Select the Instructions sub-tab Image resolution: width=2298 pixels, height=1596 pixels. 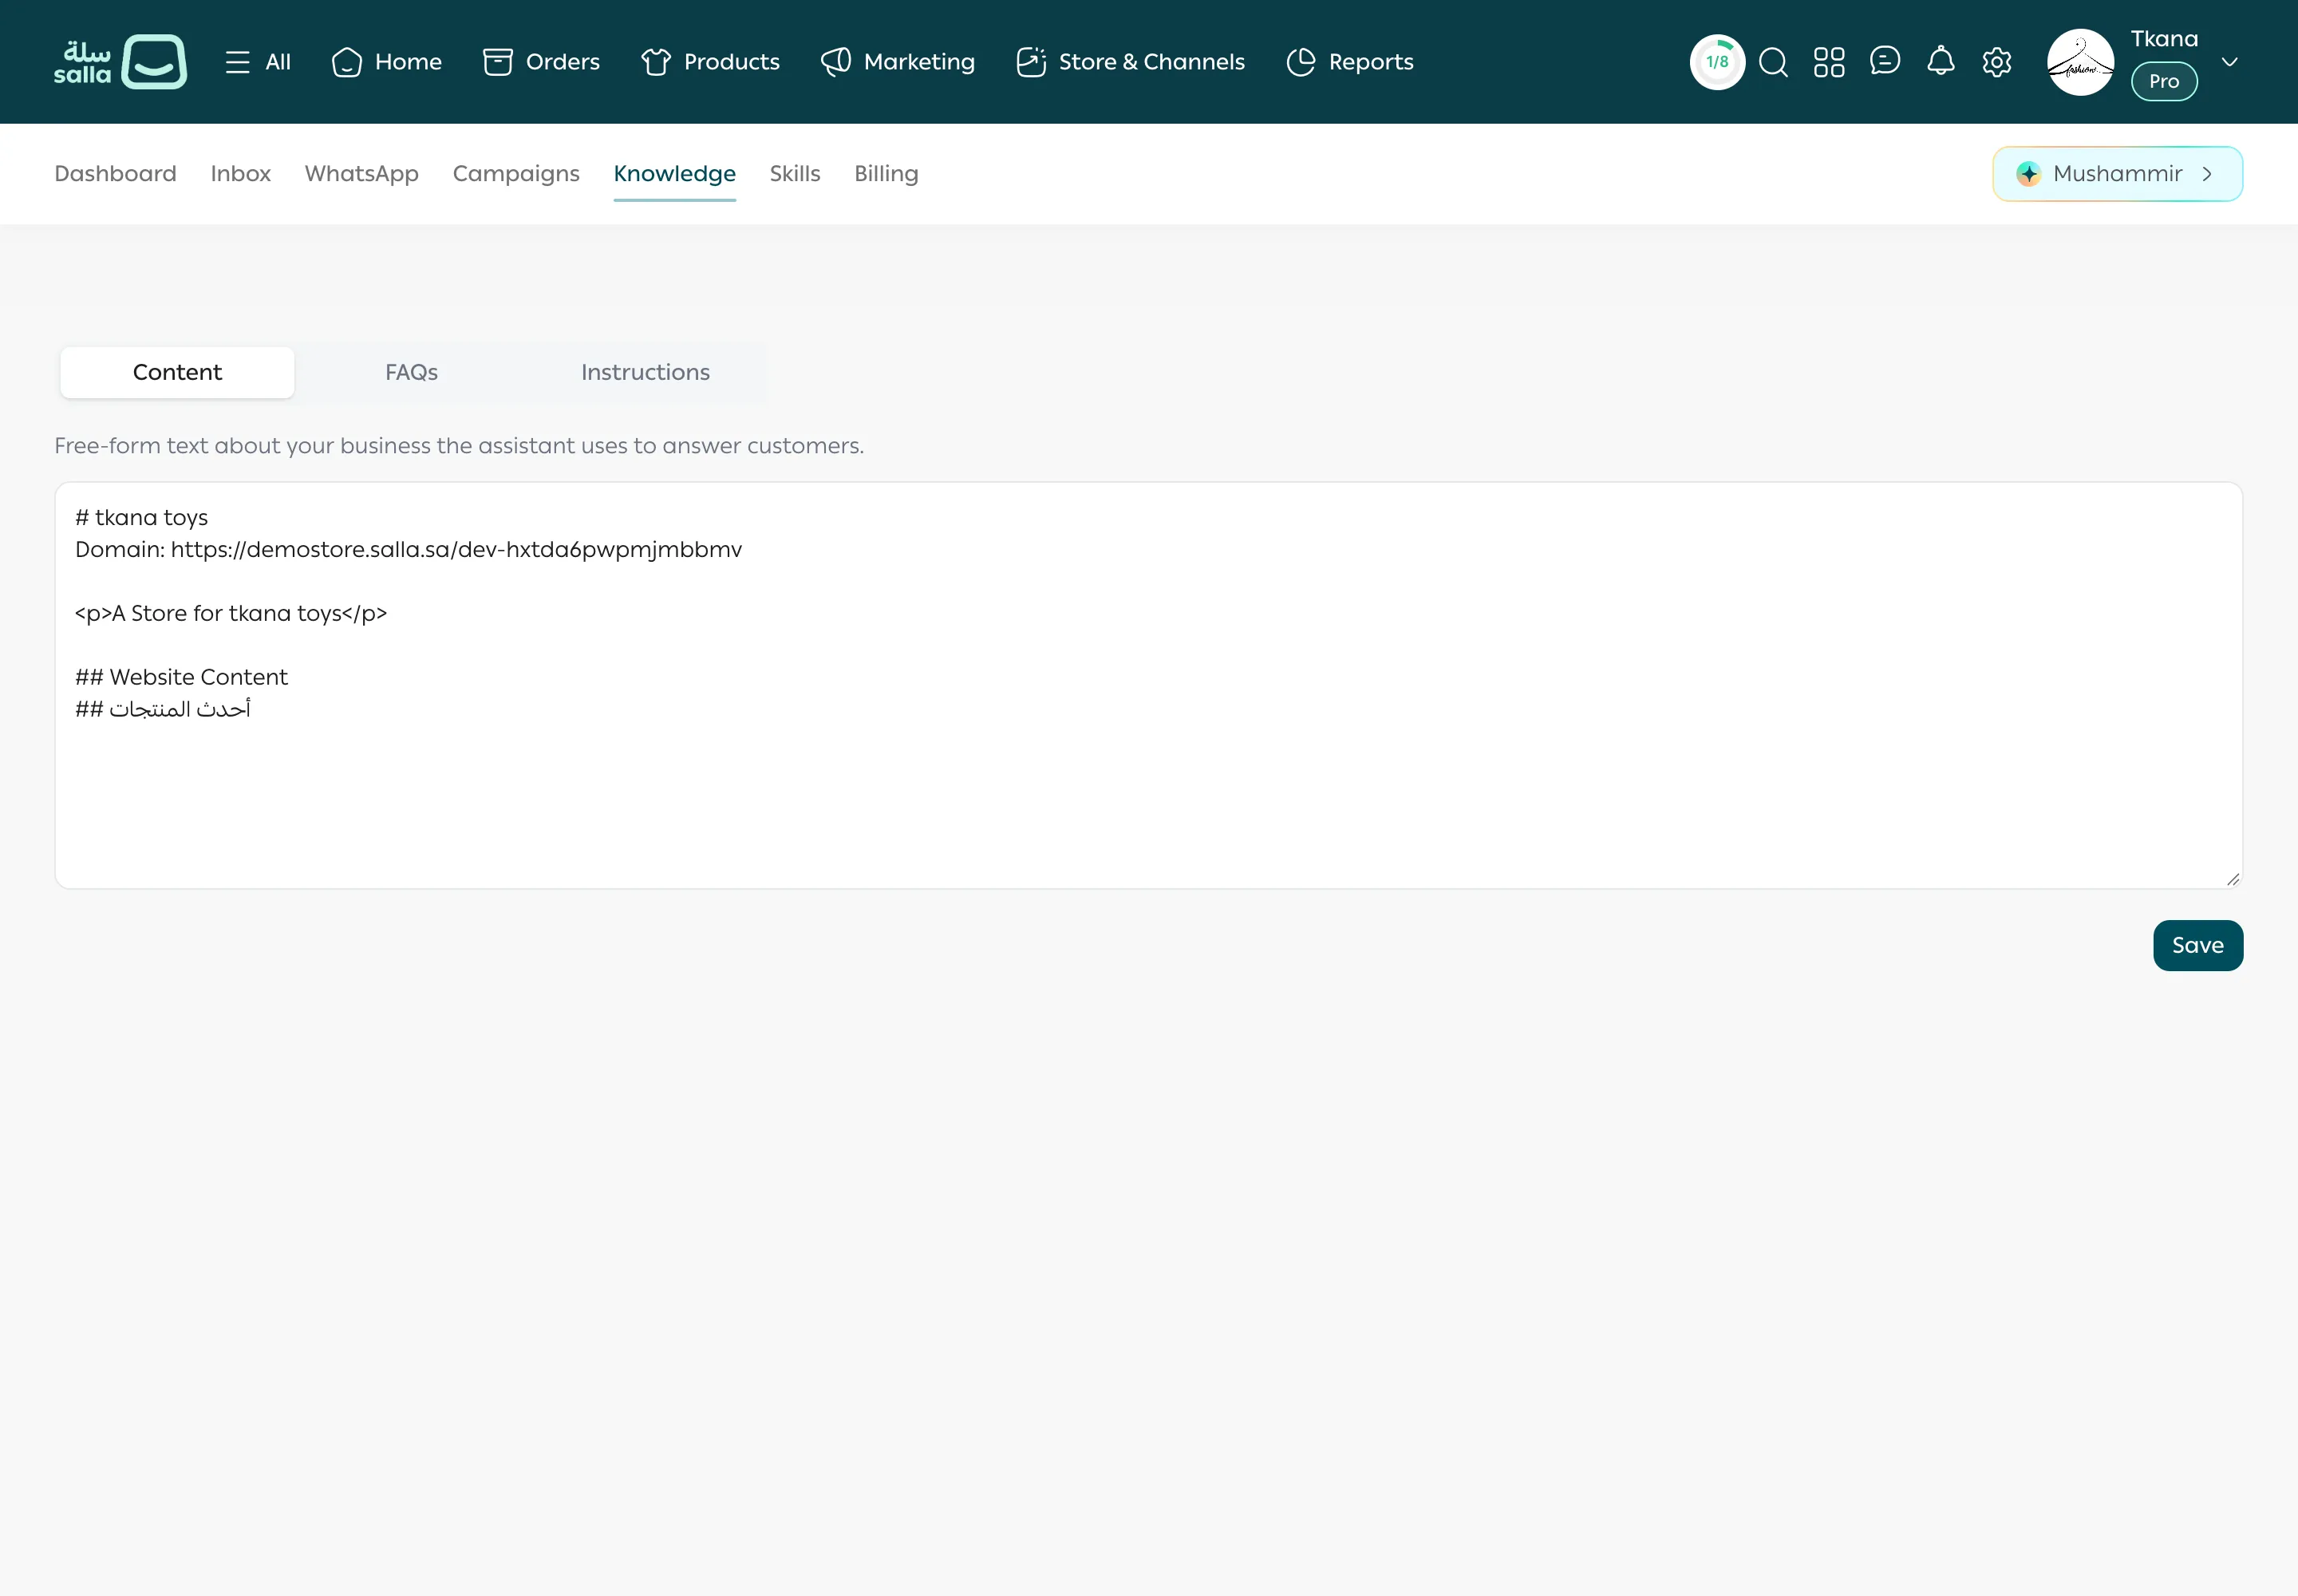pyautogui.click(x=645, y=372)
